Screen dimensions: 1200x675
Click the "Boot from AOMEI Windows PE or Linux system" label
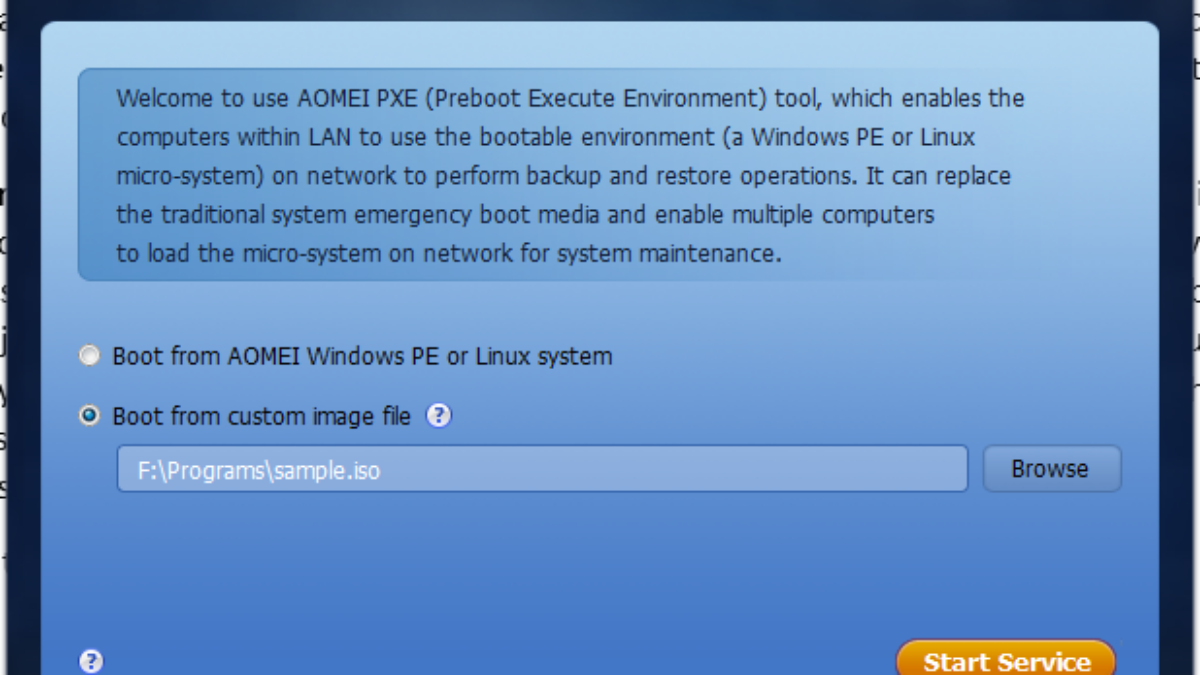(362, 356)
